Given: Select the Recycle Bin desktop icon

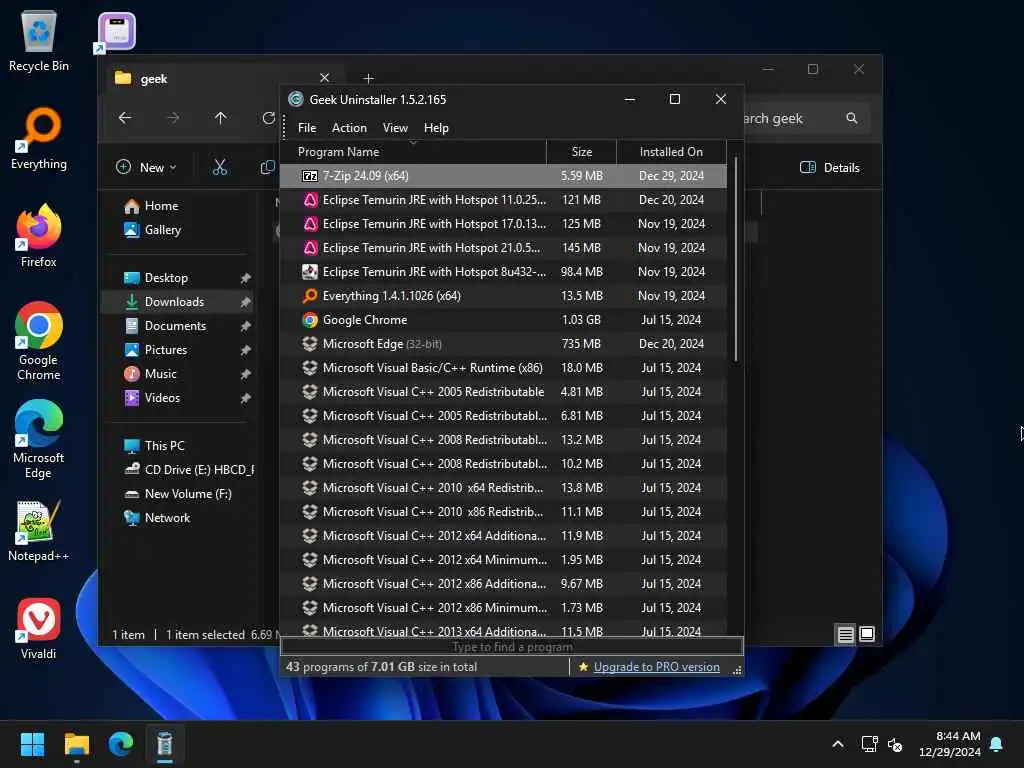Looking at the screenshot, I should tap(39, 40).
